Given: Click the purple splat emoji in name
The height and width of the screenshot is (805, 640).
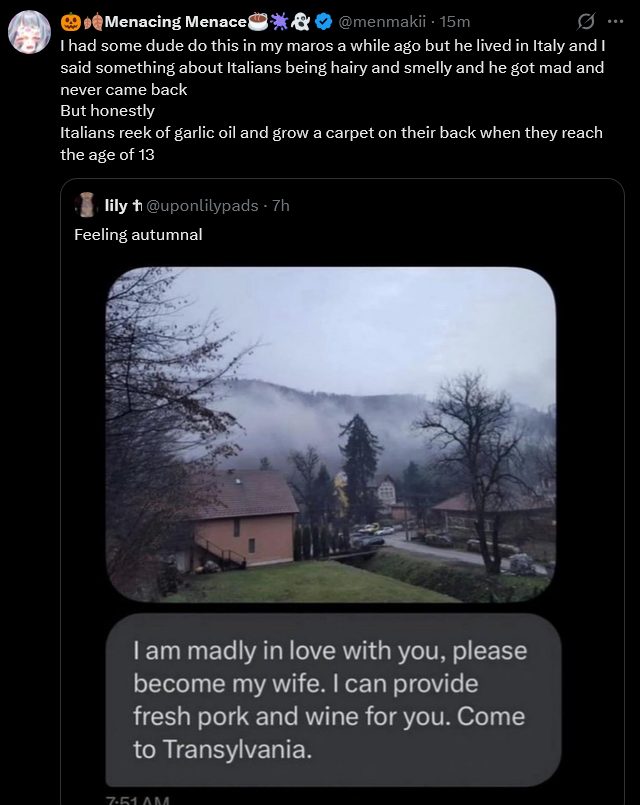Looking at the screenshot, I should (280, 22).
